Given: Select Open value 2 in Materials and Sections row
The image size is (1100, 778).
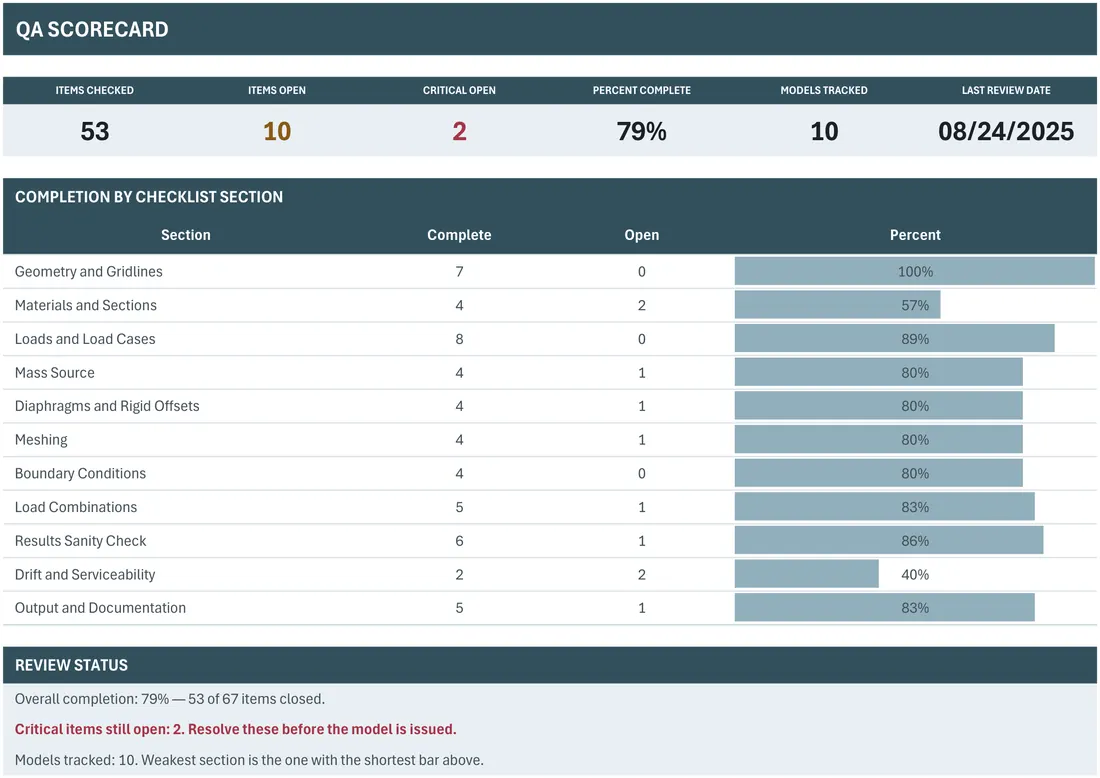Looking at the screenshot, I should point(641,305).
